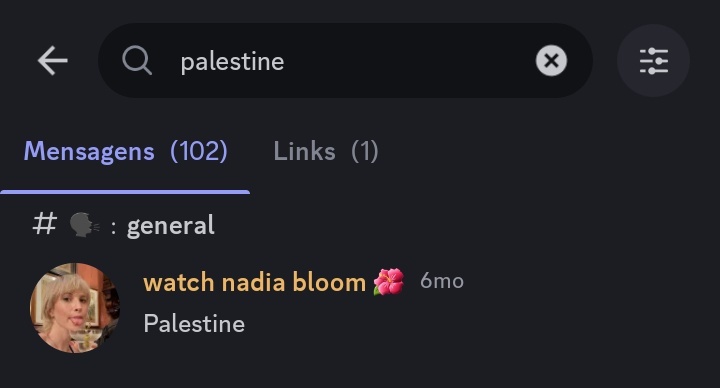
Task: Go back using the left arrow icon
Action: point(53,61)
